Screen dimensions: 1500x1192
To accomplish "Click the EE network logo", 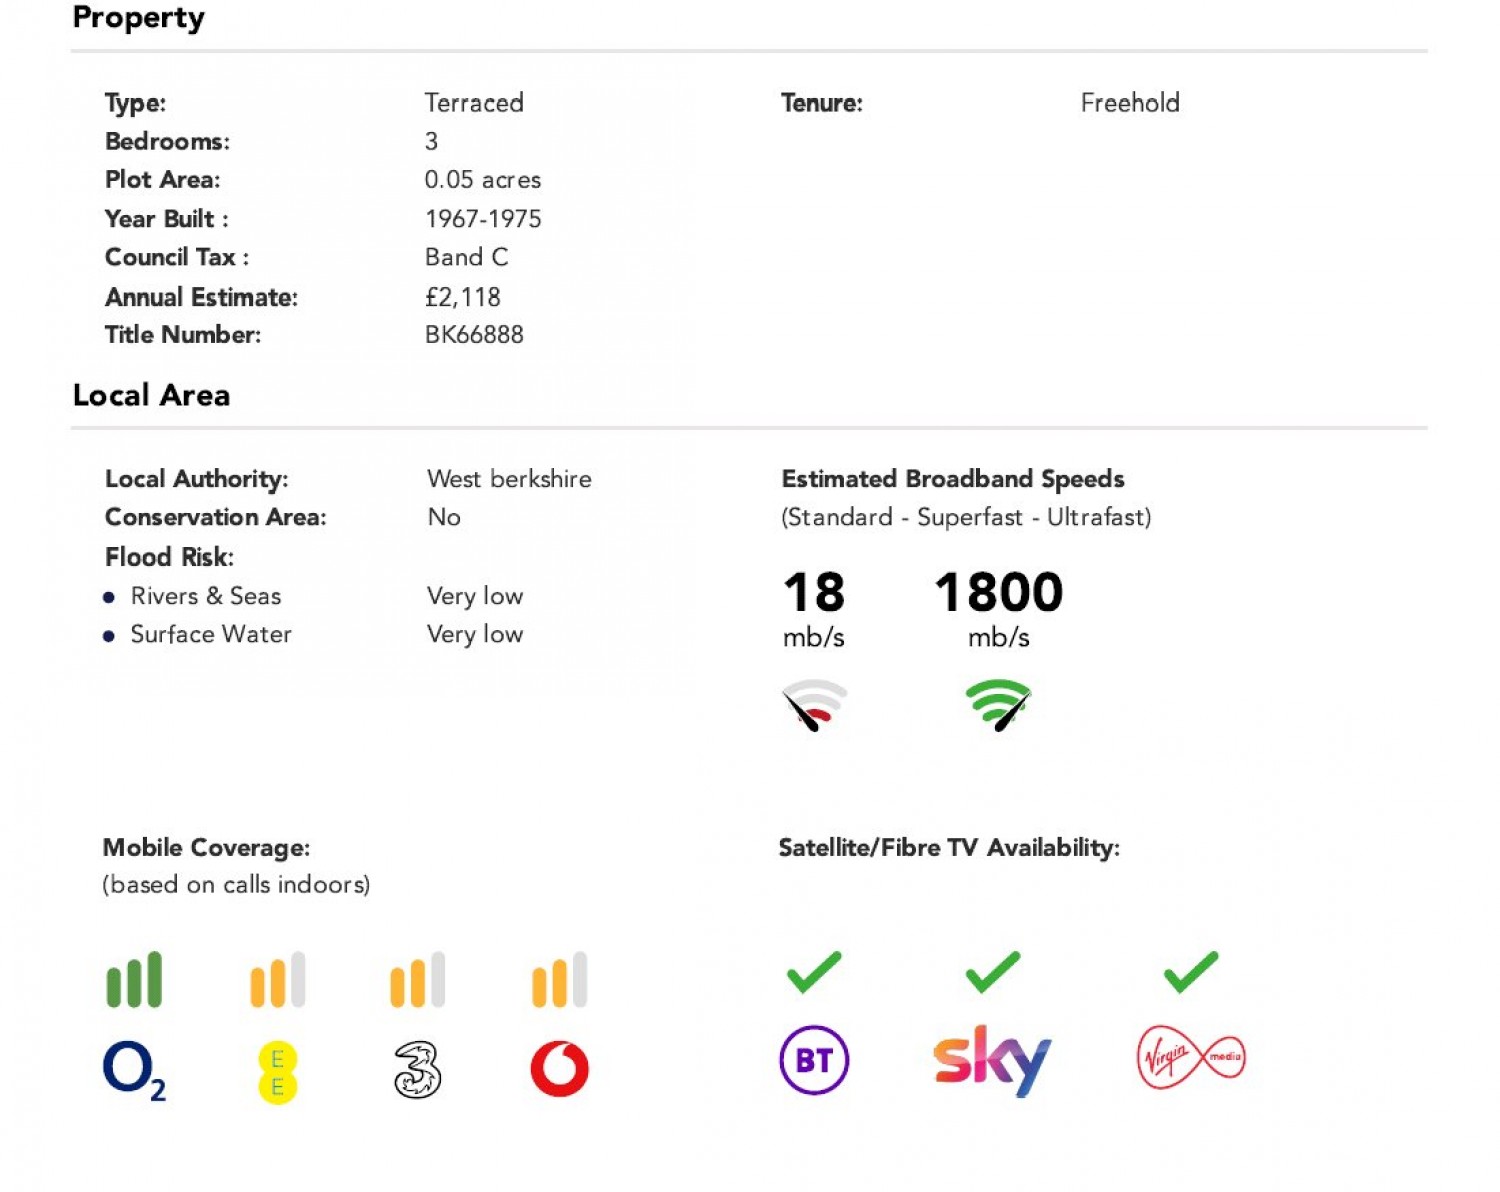I will point(278,1072).
